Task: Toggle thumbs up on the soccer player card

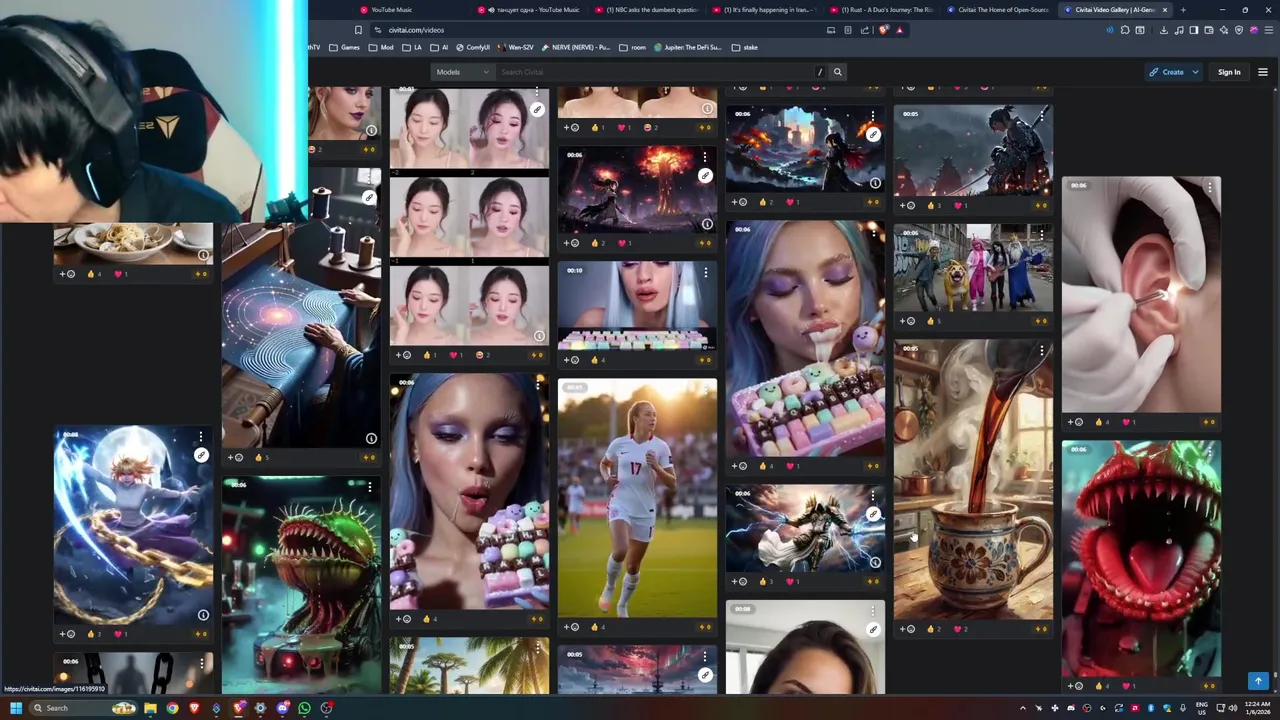Action: (599, 627)
